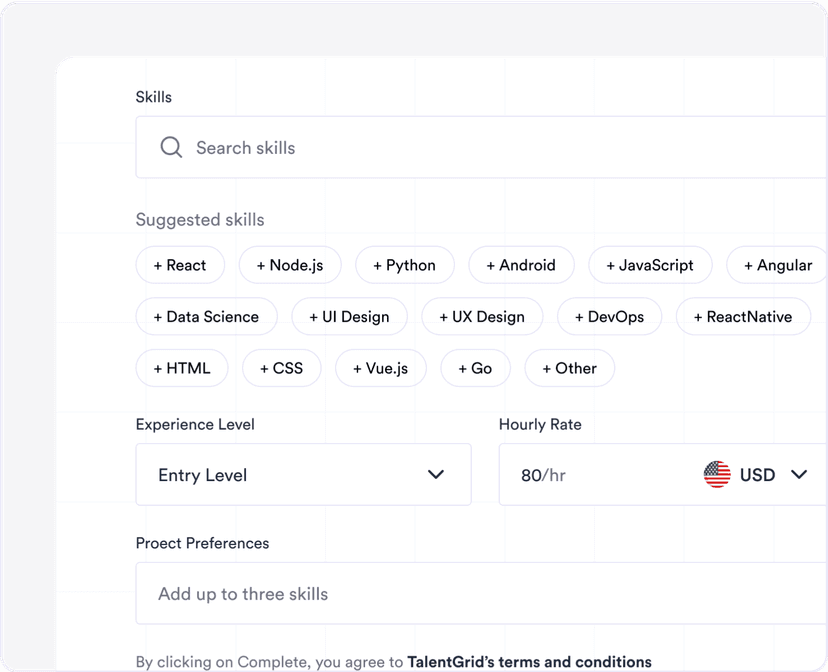The width and height of the screenshot is (828, 672).
Task: Click into the Search skills field
Action: [x=480, y=148]
